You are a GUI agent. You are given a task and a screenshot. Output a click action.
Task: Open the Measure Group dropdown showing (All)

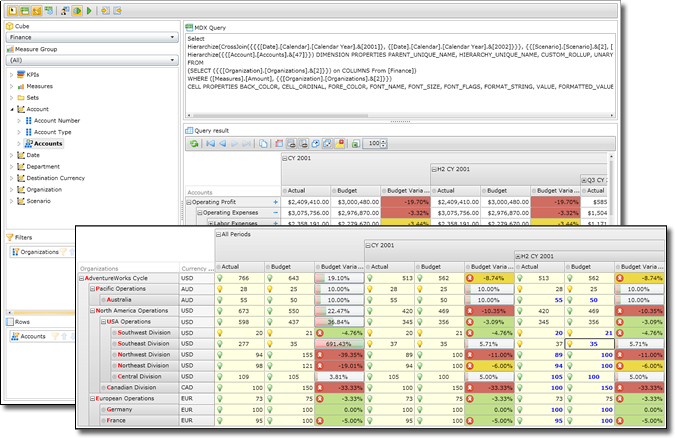(91, 61)
